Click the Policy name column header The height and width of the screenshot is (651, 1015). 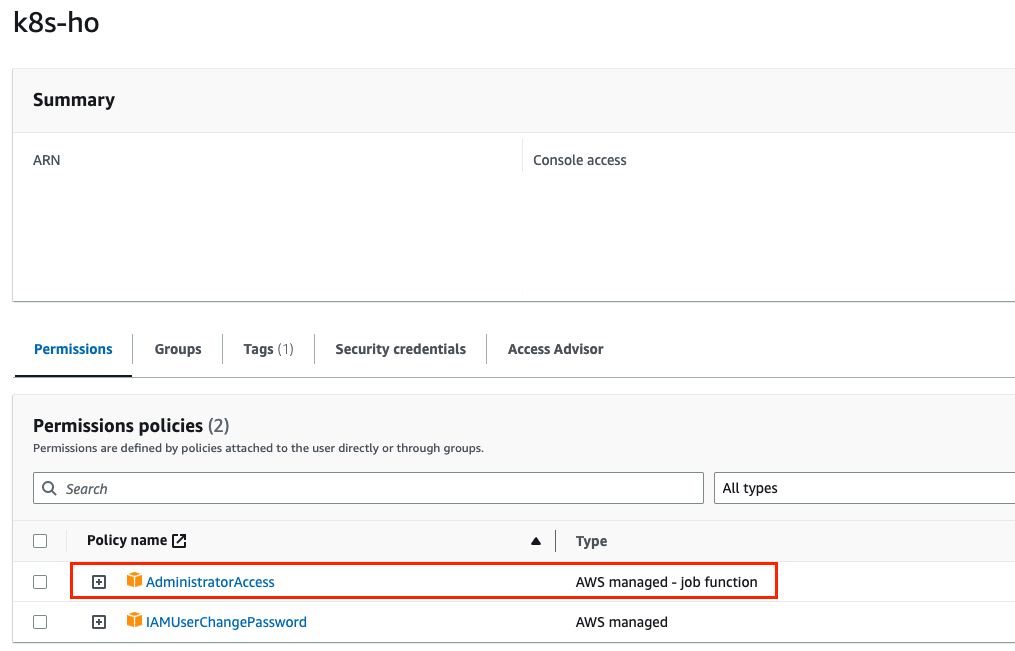[127, 540]
